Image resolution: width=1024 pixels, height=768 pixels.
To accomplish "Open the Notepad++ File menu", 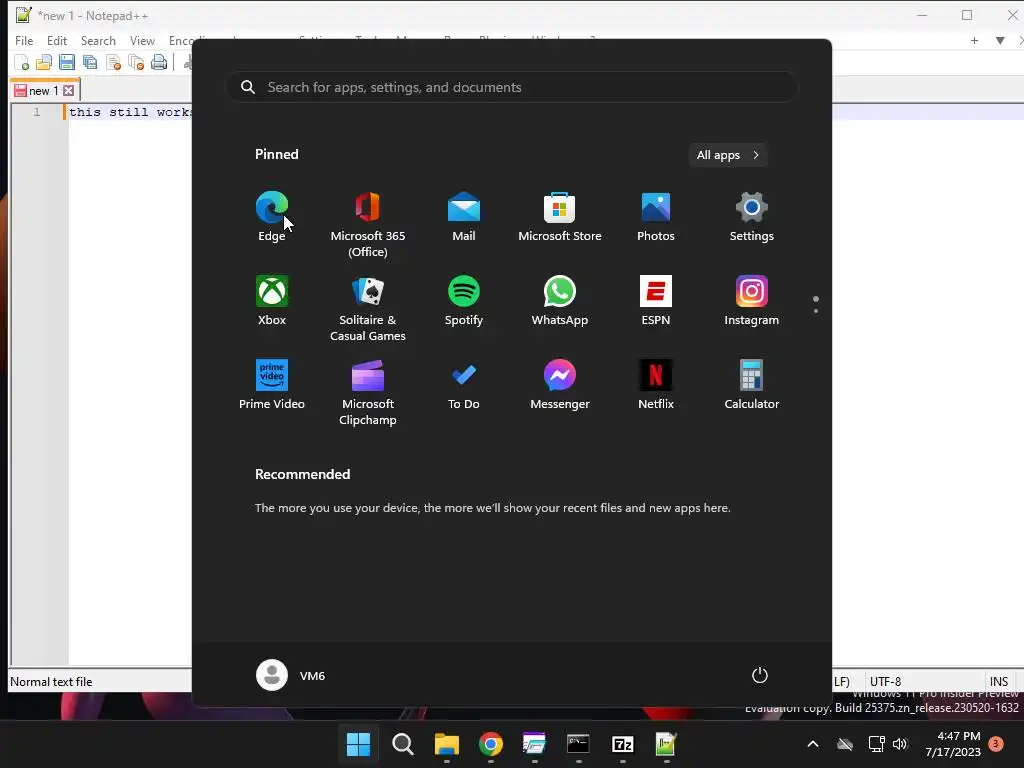I will pyautogui.click(x=24, y=40).
